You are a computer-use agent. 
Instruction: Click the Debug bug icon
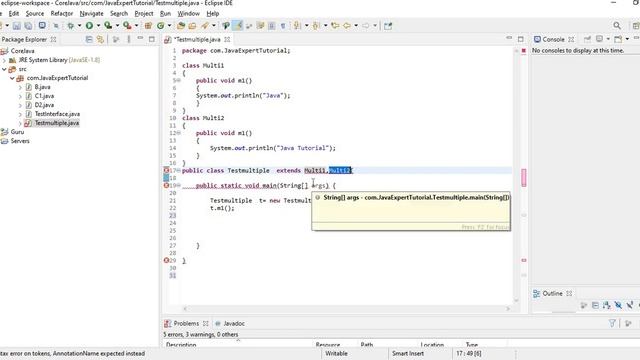(71, 26)
